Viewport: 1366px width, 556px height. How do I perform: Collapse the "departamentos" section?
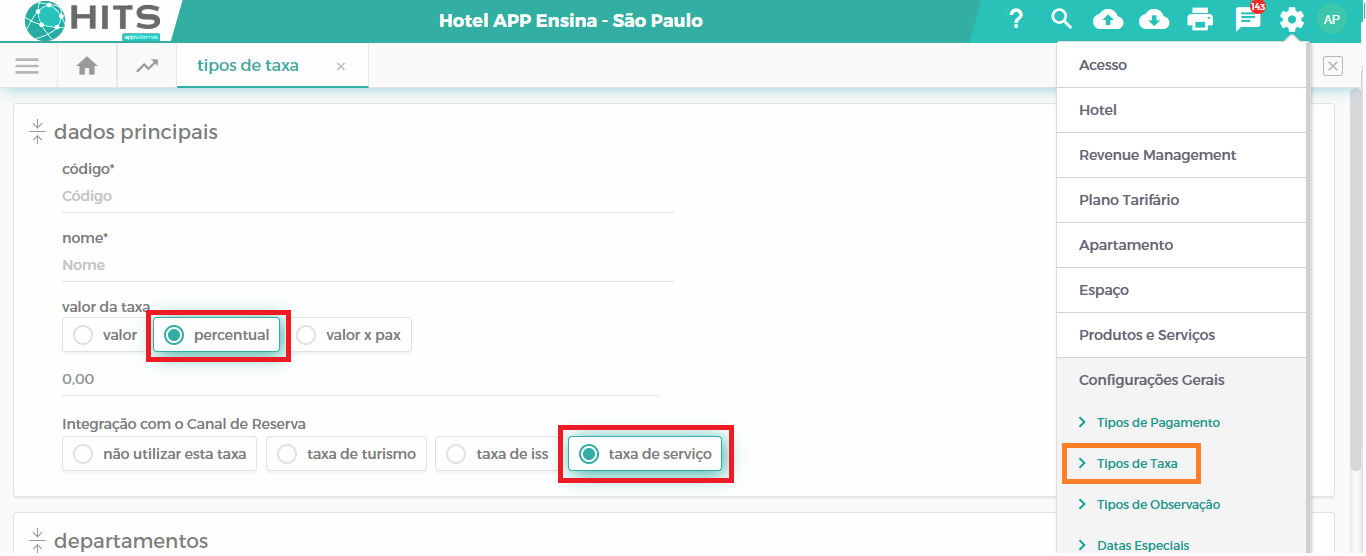tap(38, 541)
